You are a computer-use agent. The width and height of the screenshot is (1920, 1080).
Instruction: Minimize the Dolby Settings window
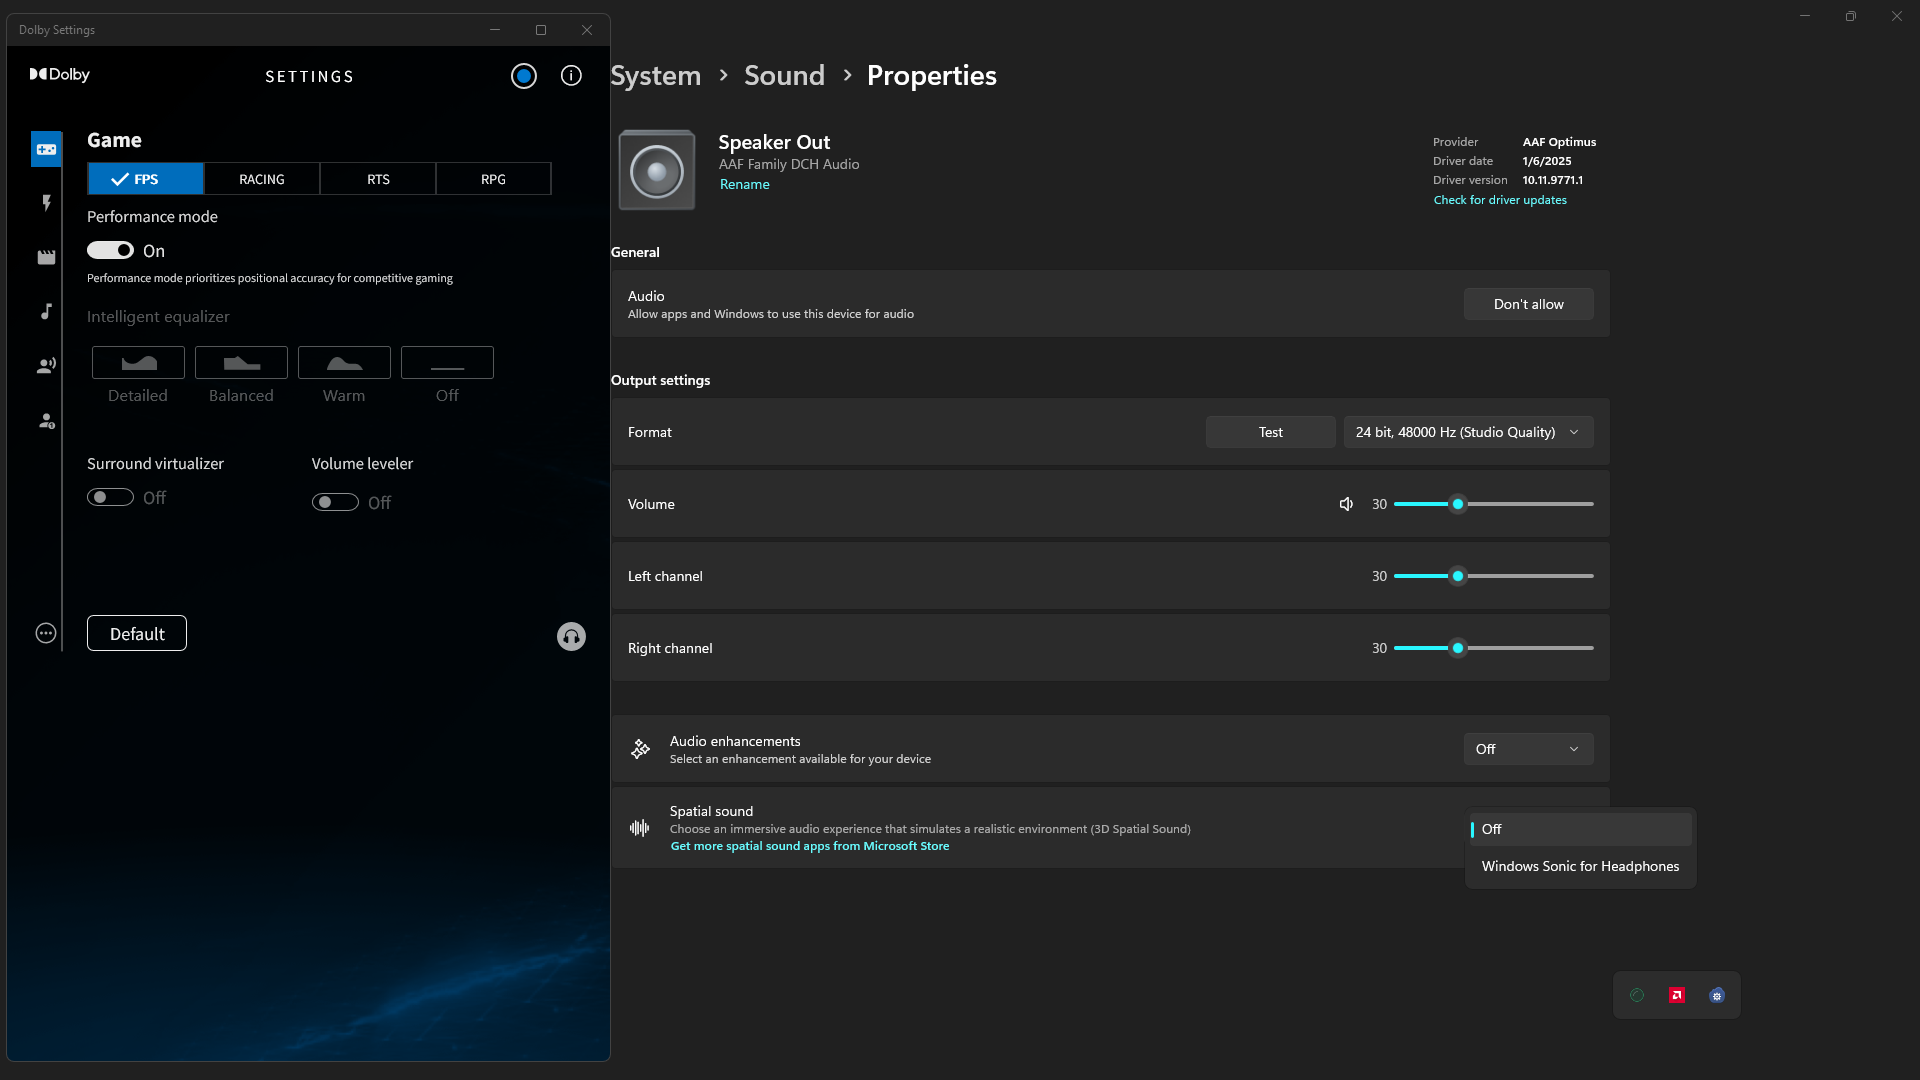[x=495, y=30]
